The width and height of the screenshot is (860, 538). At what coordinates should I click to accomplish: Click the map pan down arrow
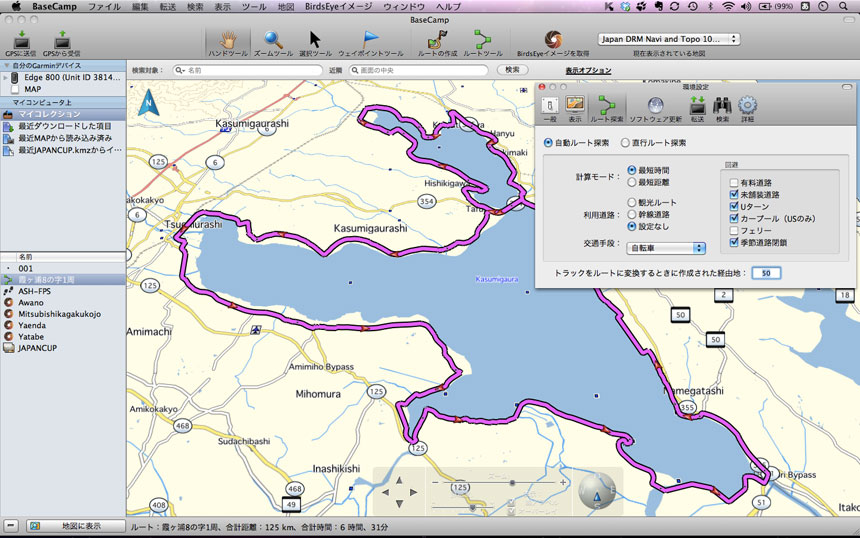tap(399, 504)
